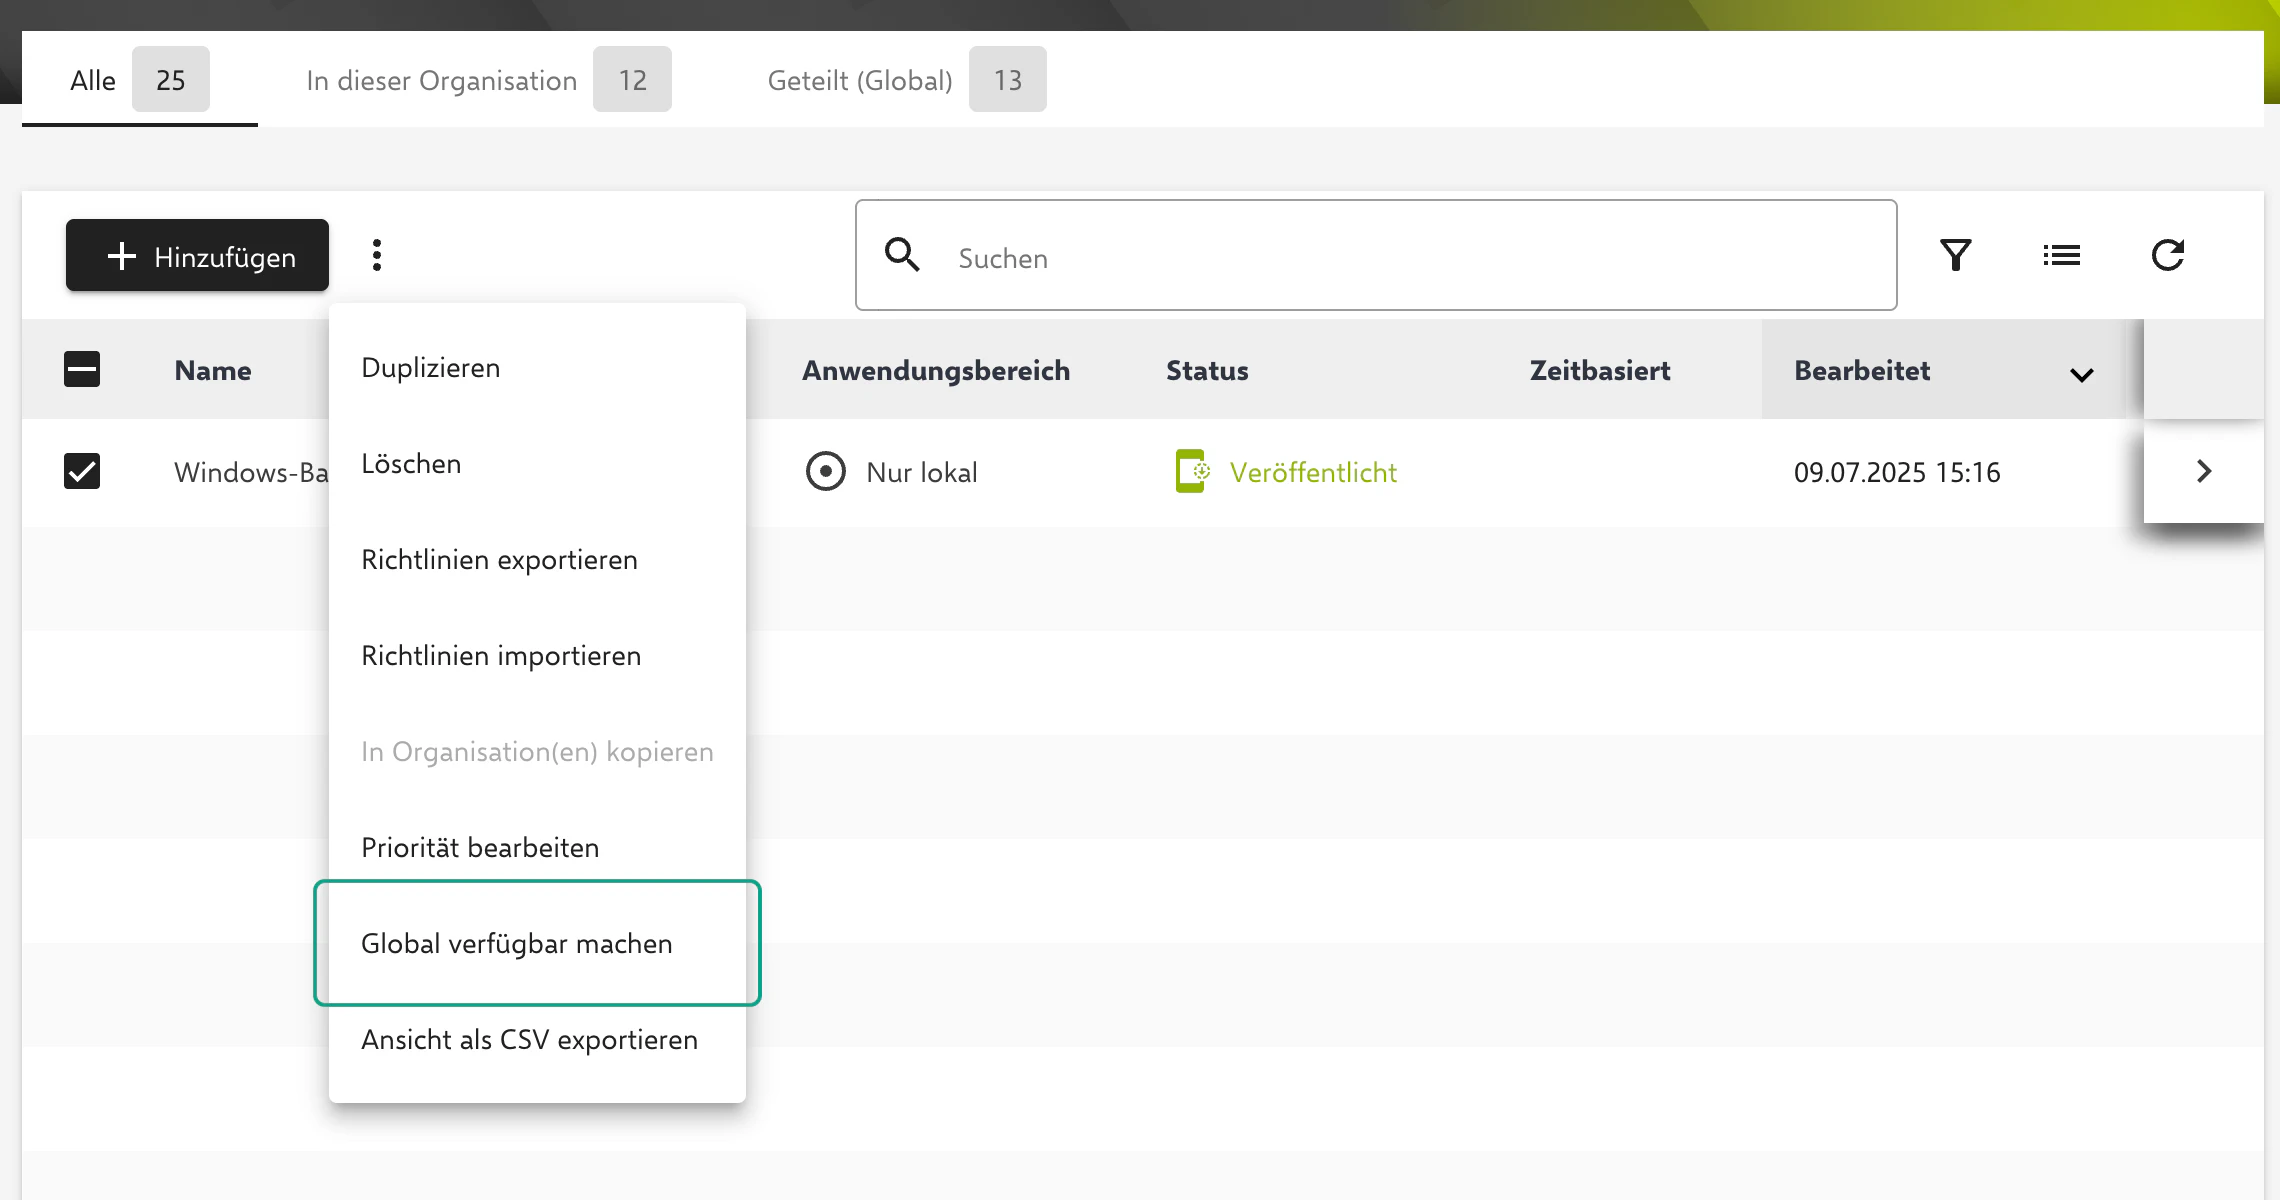Image resolution: width=2280 pixels, height=1200 pixels.
Task: Click the Nur lokal scope icon
Action: pos(826,471)
